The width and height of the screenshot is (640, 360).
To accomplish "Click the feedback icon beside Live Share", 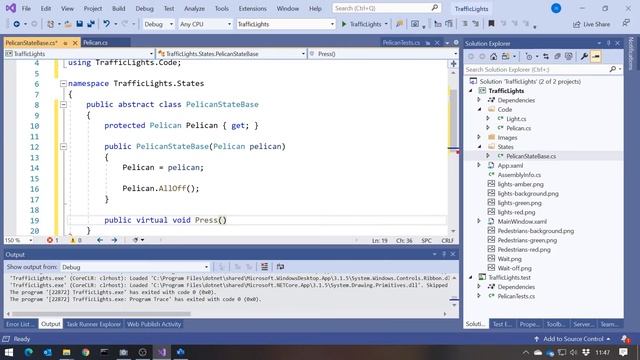I will [x=627, y=24].
